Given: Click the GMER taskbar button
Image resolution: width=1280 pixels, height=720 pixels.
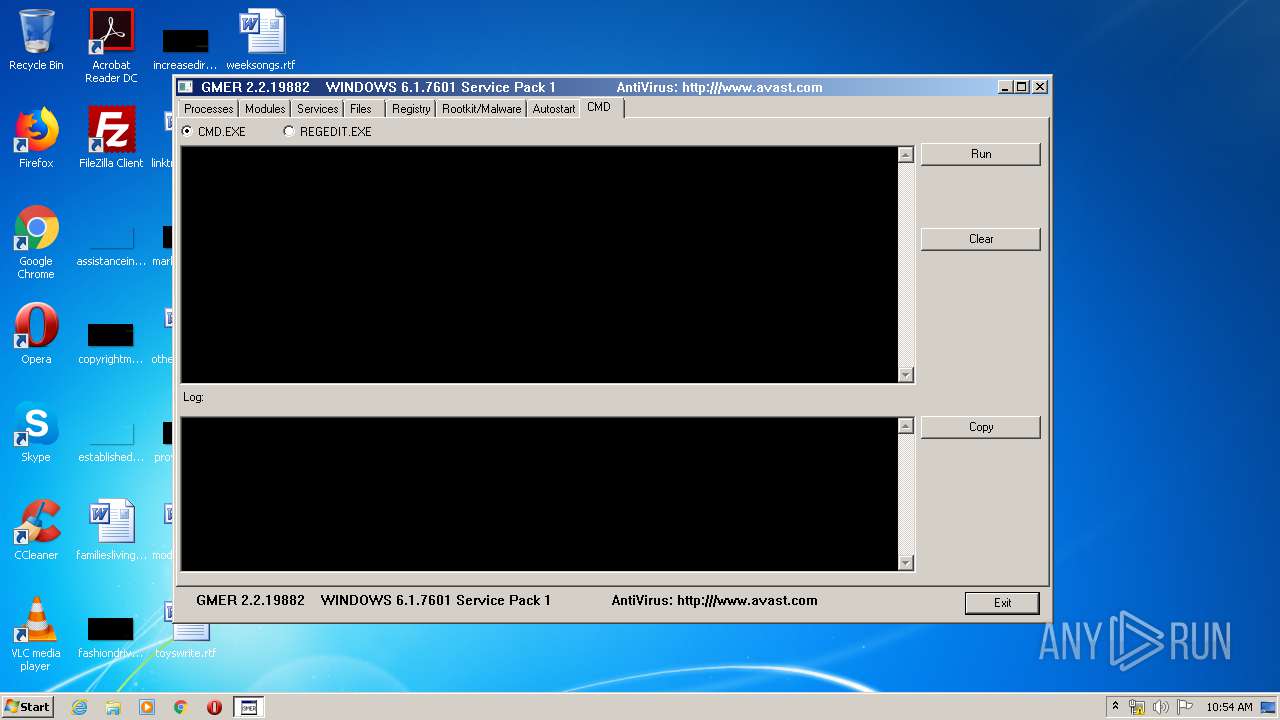Looking at the screenshot, I should point(249,707).
